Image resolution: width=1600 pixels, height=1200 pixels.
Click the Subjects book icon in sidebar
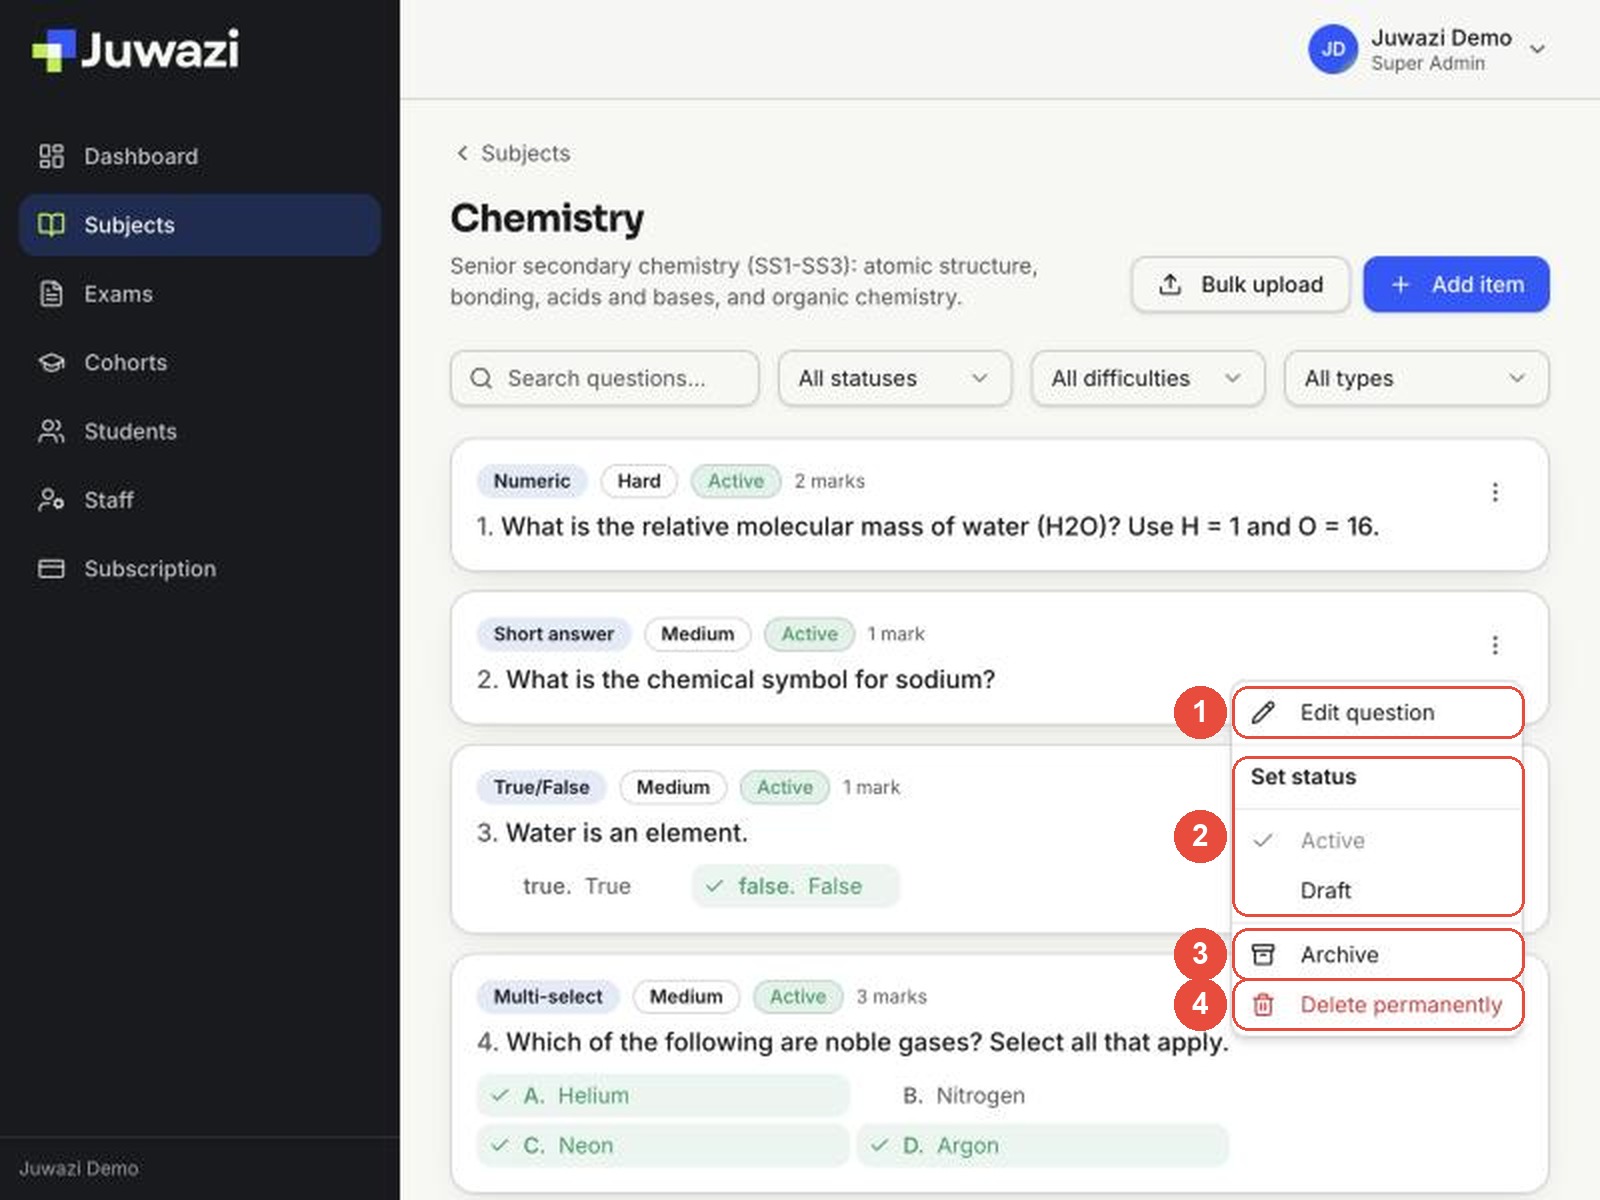coord(51,225)
